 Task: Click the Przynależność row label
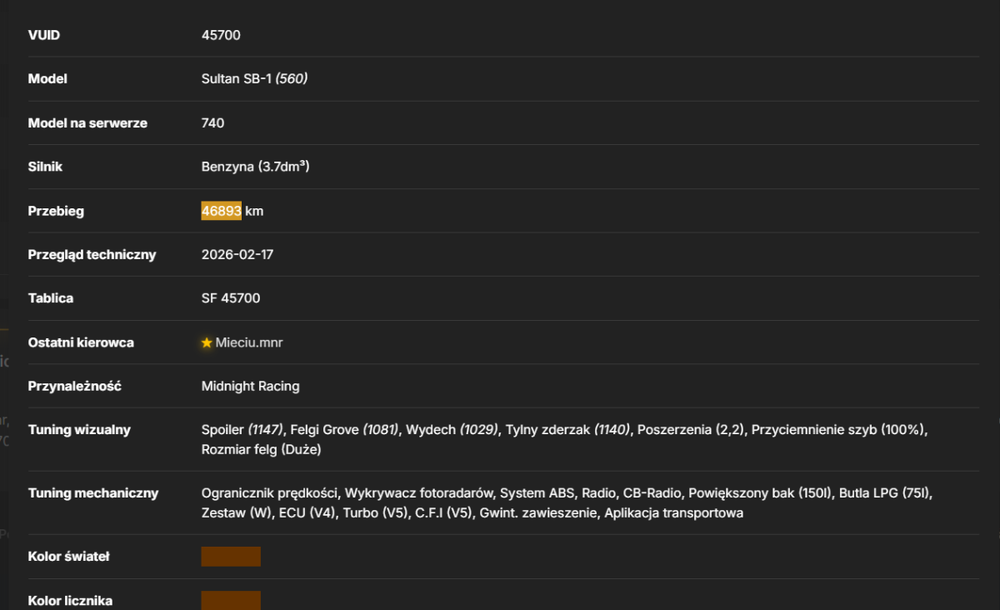74,386
